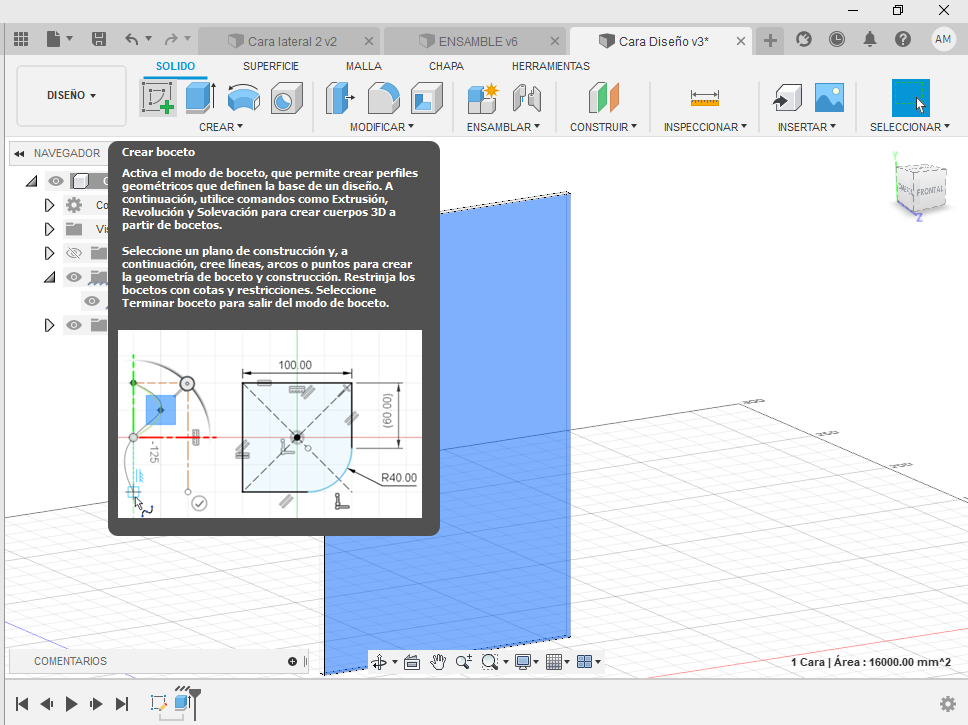Switch to the MALLA tab
This screenshot has height=725, width=968.
tap(363, 66)
